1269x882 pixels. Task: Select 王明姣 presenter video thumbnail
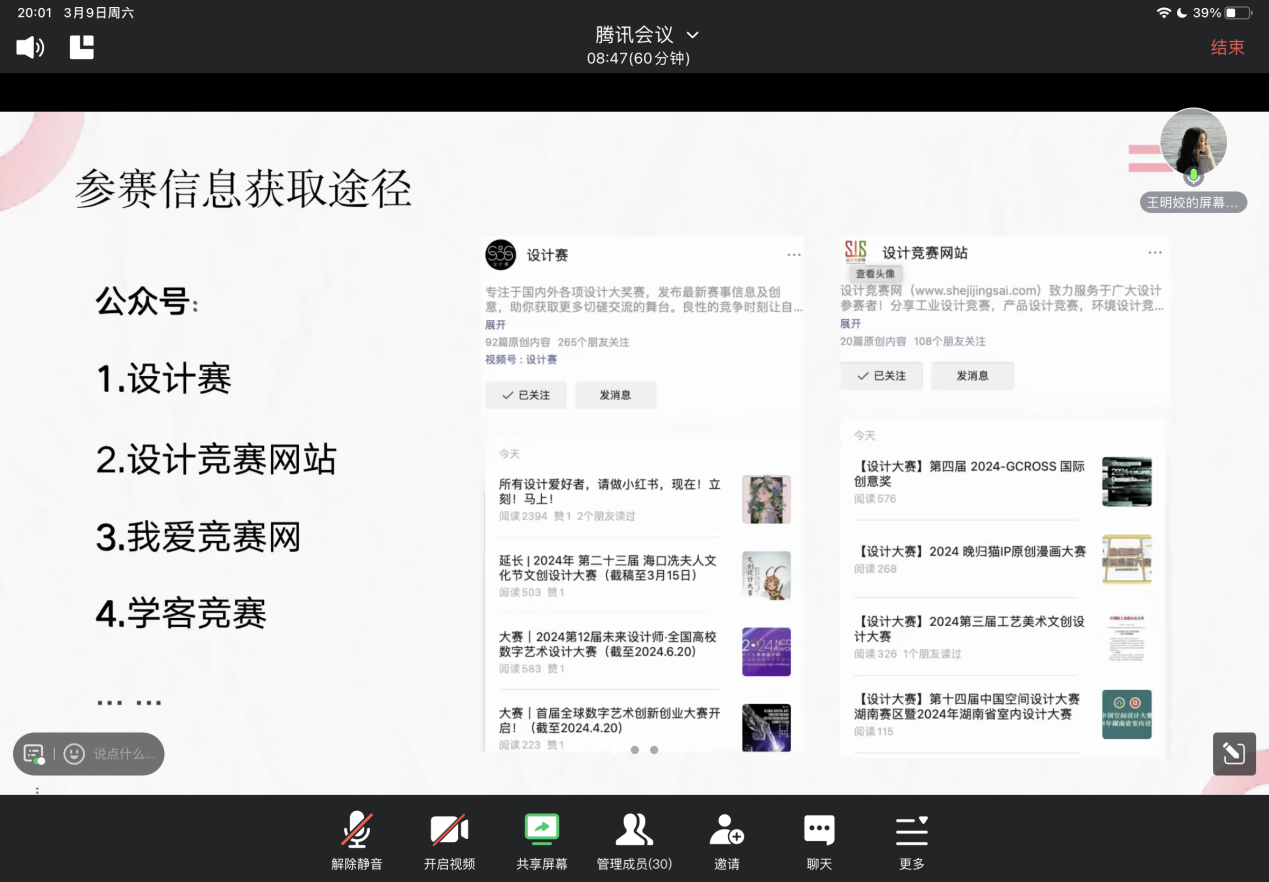[x=1193, y=143]
